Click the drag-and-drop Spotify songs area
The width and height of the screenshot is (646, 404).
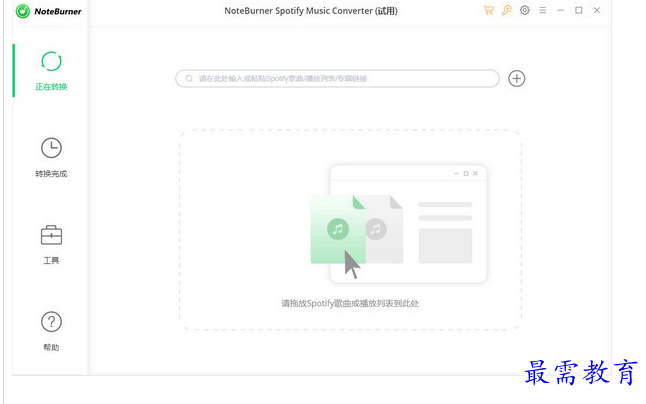(x=350, y=230)
